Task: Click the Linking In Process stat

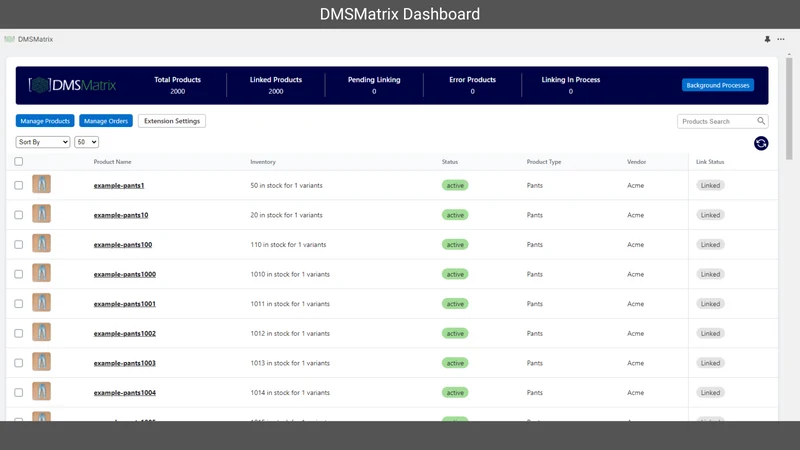Action: (570, 85)
